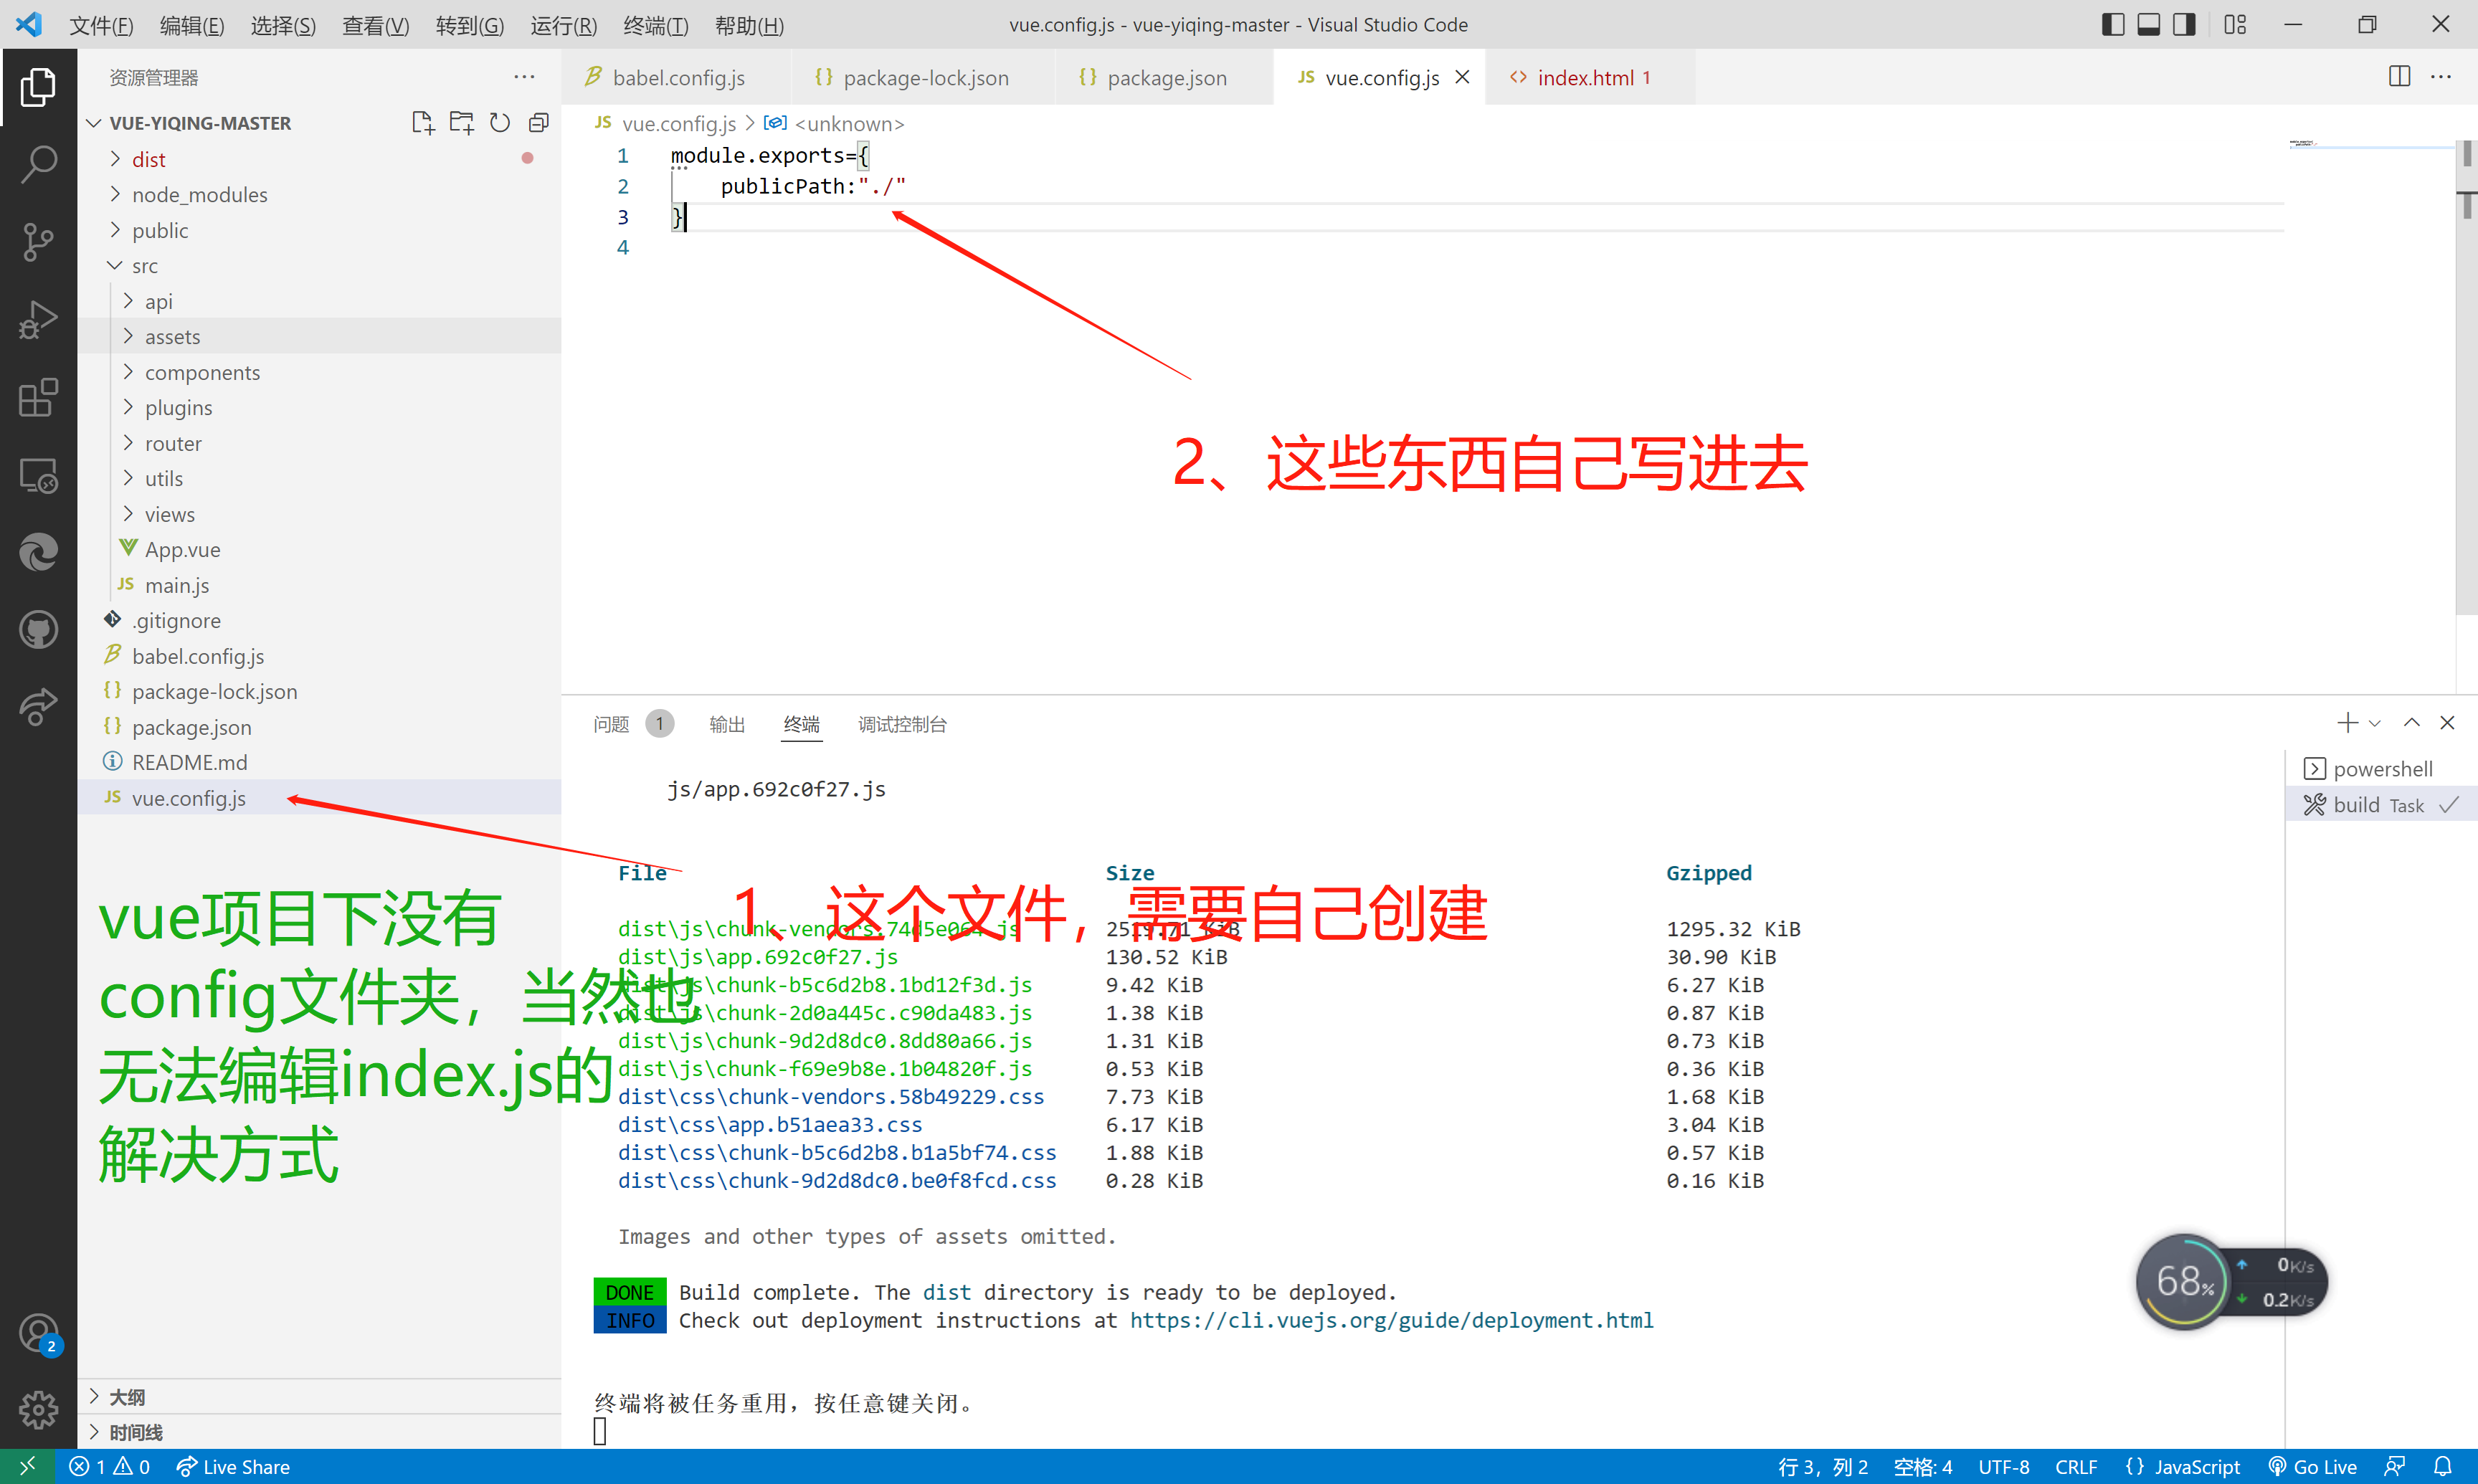Image resolution: width=2478 pixels, height=1484 pixels.
Task: Collapse all folders in the Explorer
Action: (539, 122)
